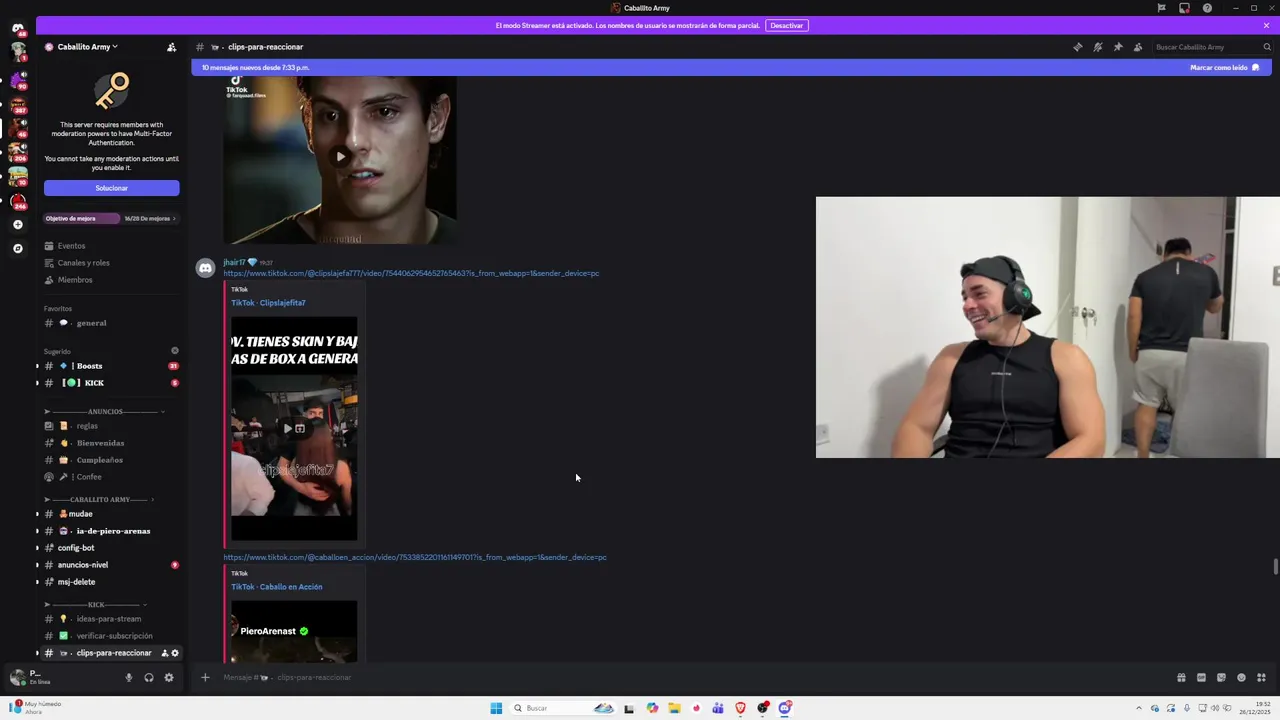Open the new messages banner since 7:33 p.m.
This screenshot has height=720, width=1280.
pyautogui.click(x=255, y=68)
